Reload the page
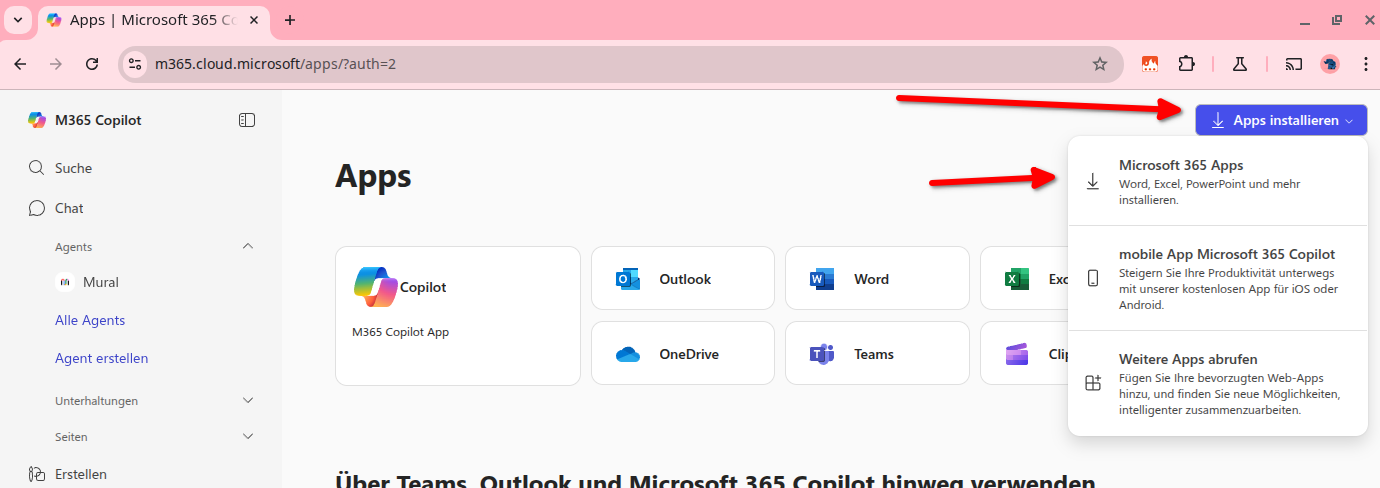 92,64
